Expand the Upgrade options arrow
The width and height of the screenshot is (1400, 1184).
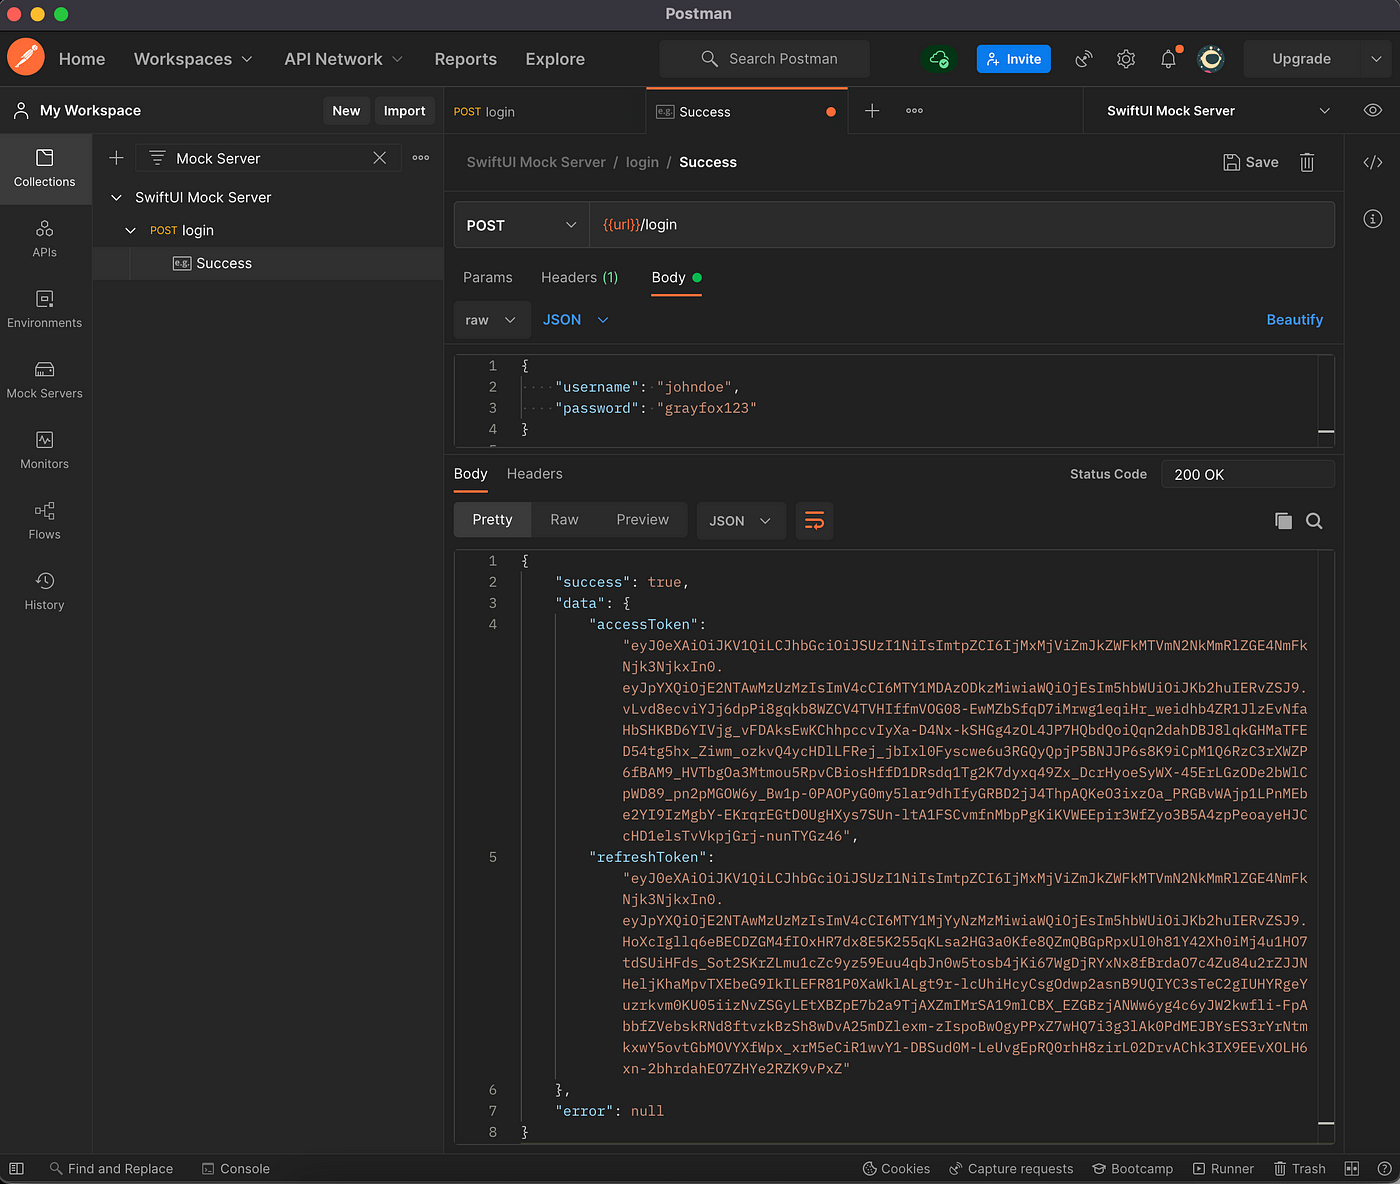click(1376, 59)
